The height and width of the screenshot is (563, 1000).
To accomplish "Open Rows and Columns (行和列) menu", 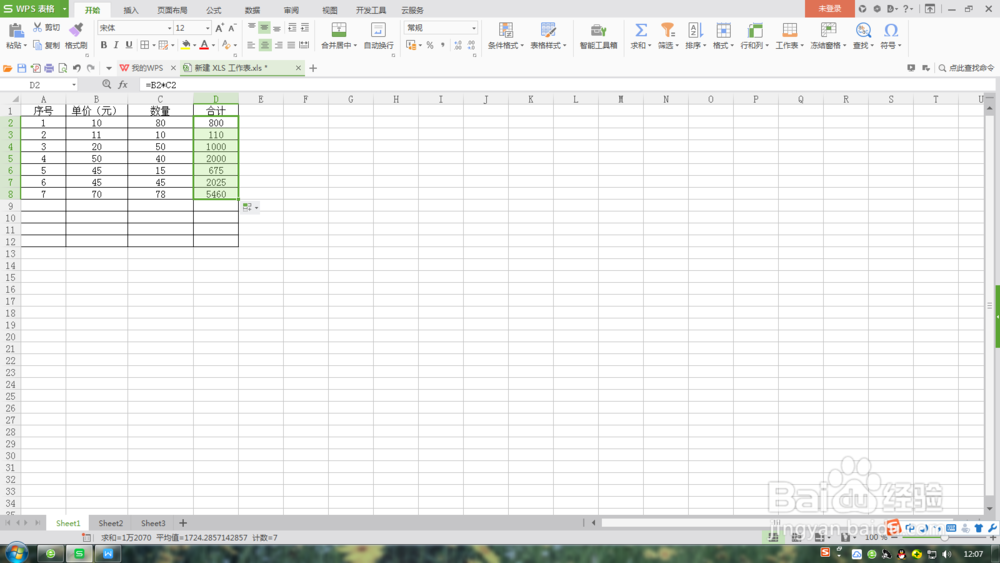I will [x=754, y=35].
